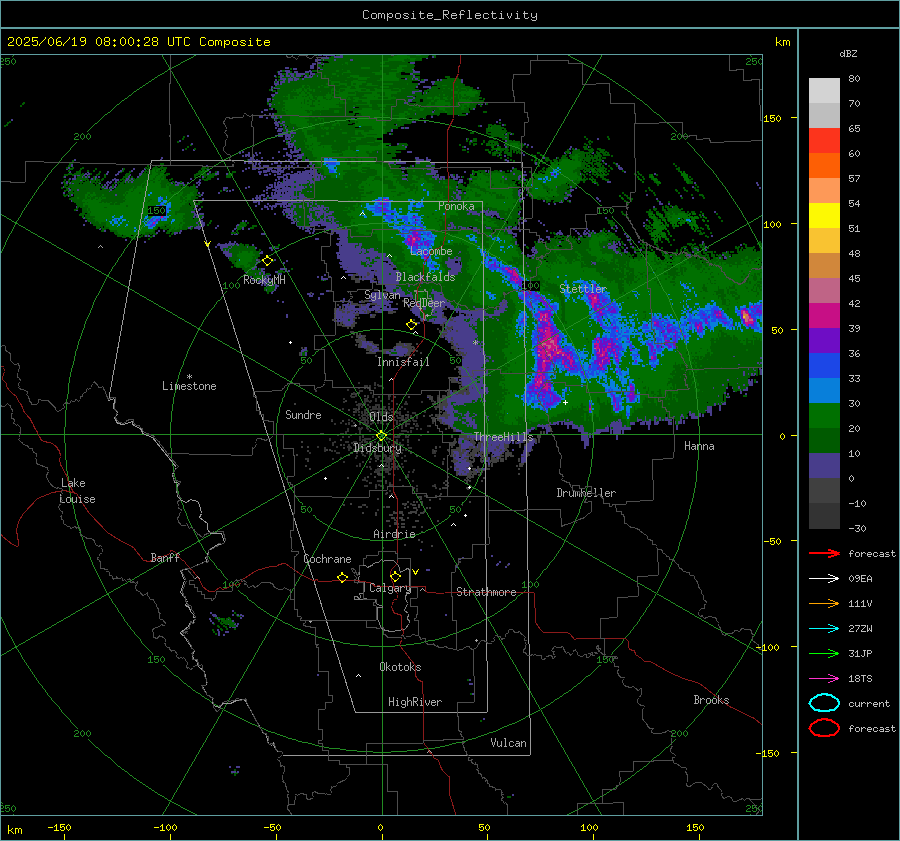Select the Olds label near radar center
Viewport: 900px width, 841px height.
tap(381, 417)
